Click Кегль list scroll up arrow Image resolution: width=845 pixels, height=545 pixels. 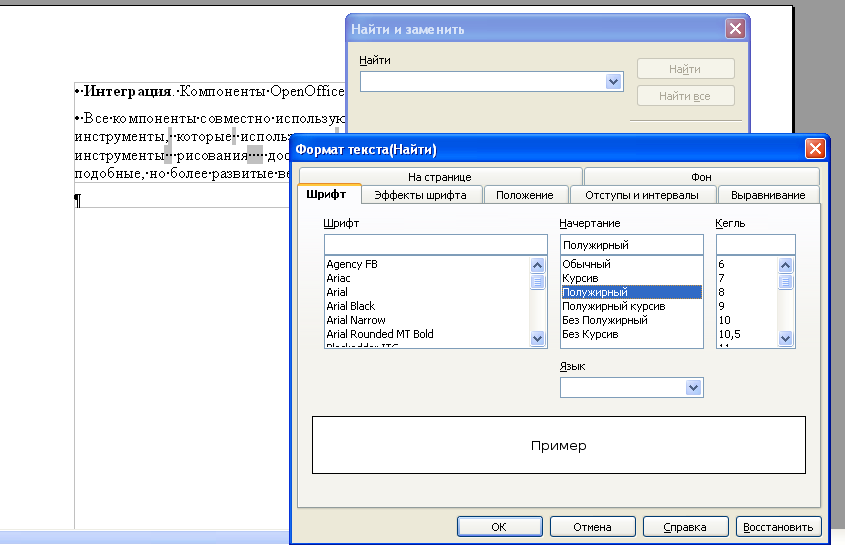[785, 265]
